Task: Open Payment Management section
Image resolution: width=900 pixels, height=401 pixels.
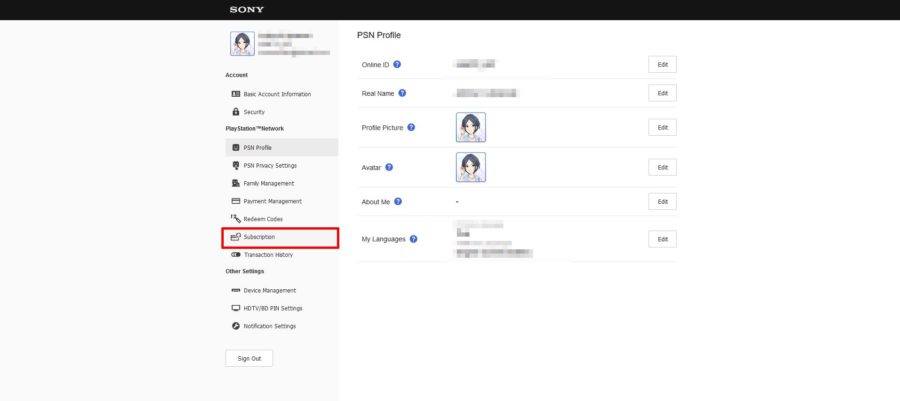Action: (282, 201)
